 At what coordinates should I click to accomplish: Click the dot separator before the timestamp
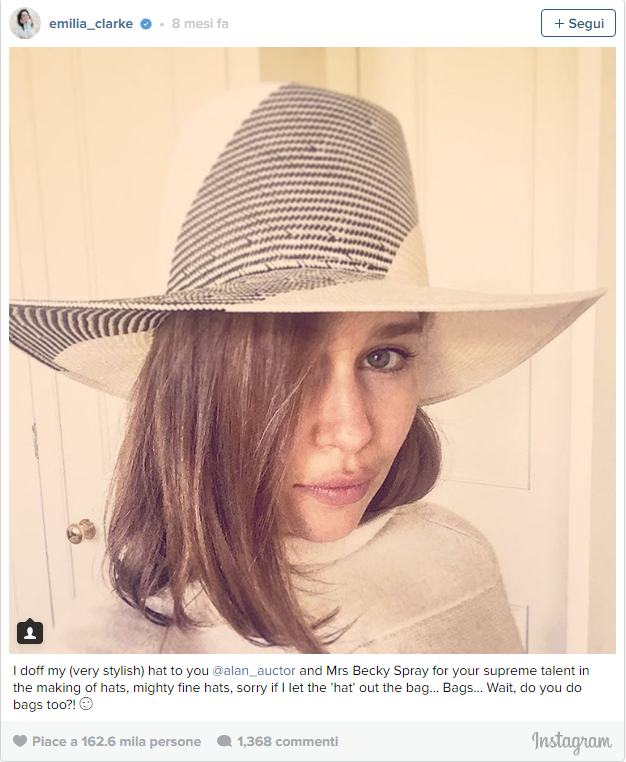point(162,24)
